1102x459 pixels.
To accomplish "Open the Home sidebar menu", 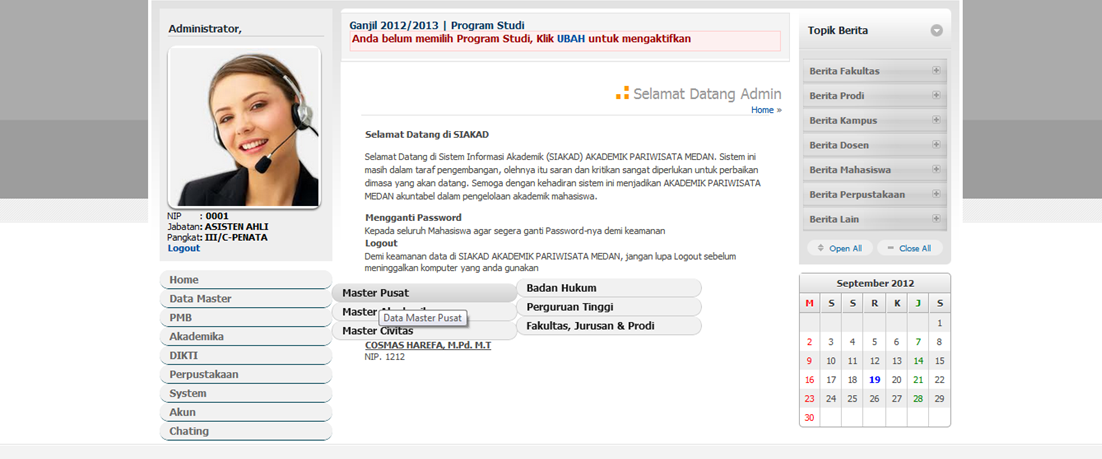I will click(x=245, y=280).
